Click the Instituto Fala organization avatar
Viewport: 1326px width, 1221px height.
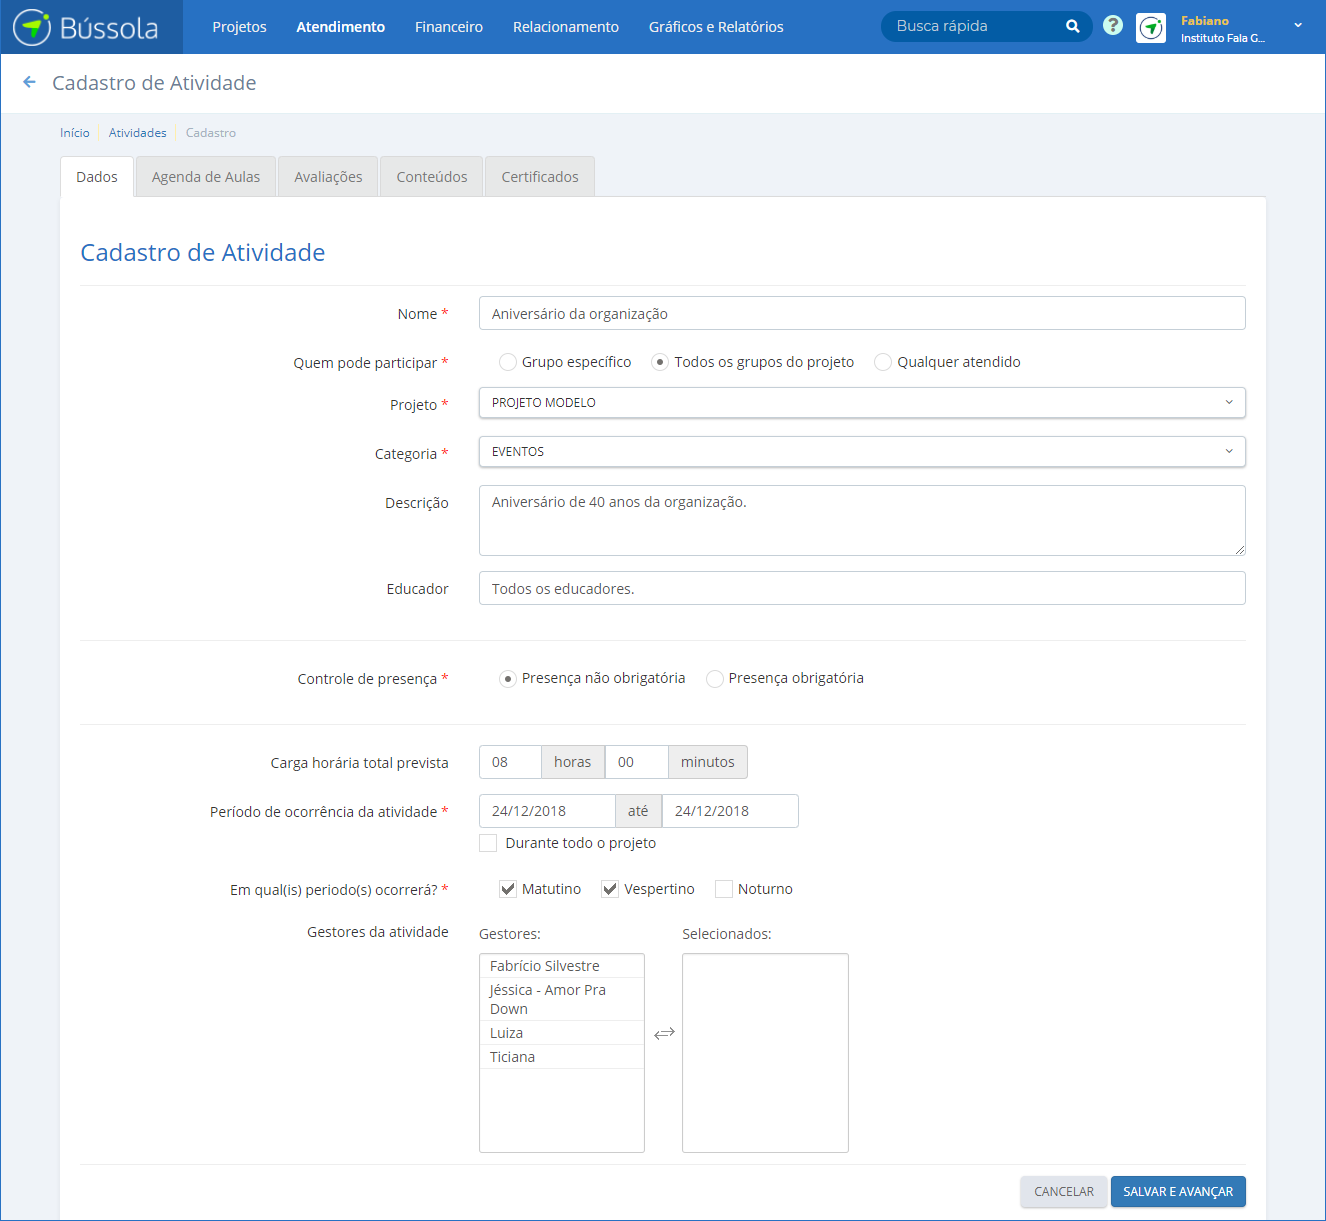pyautogui.click(x=1151, y=28)
